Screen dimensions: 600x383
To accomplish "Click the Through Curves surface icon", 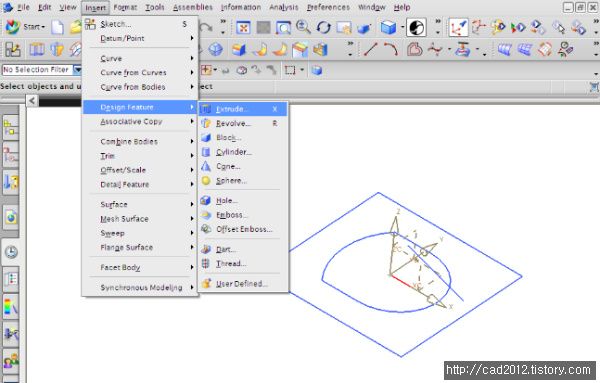I will click(505, 49).
